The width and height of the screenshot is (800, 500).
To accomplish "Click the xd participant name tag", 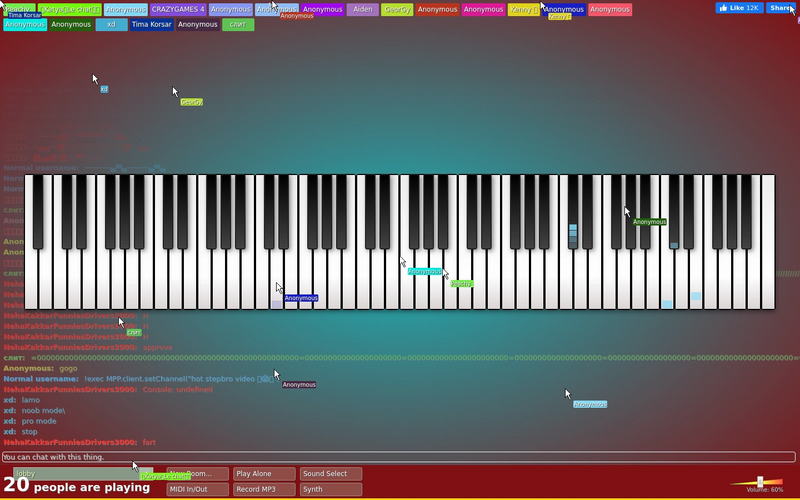I will tap(111, 24).
